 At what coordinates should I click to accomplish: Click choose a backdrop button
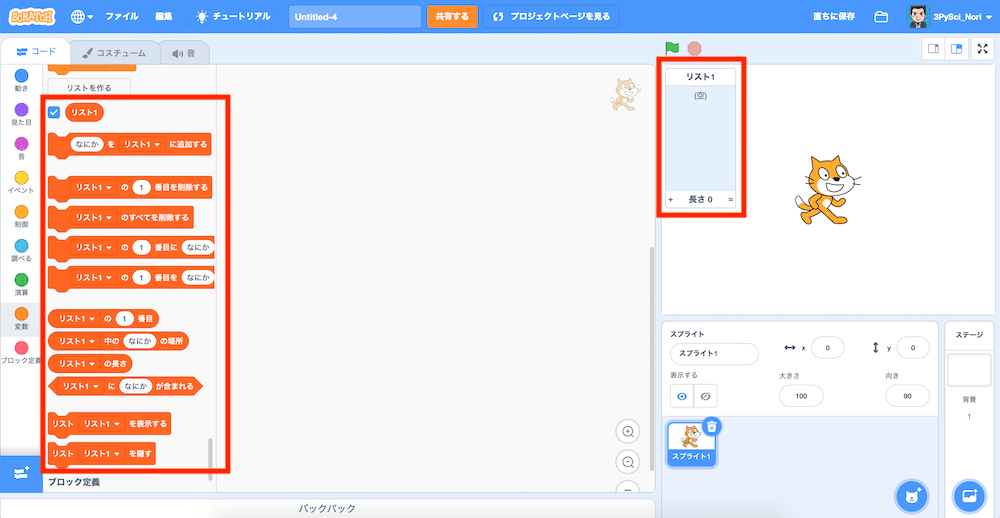tap(969, 495)
